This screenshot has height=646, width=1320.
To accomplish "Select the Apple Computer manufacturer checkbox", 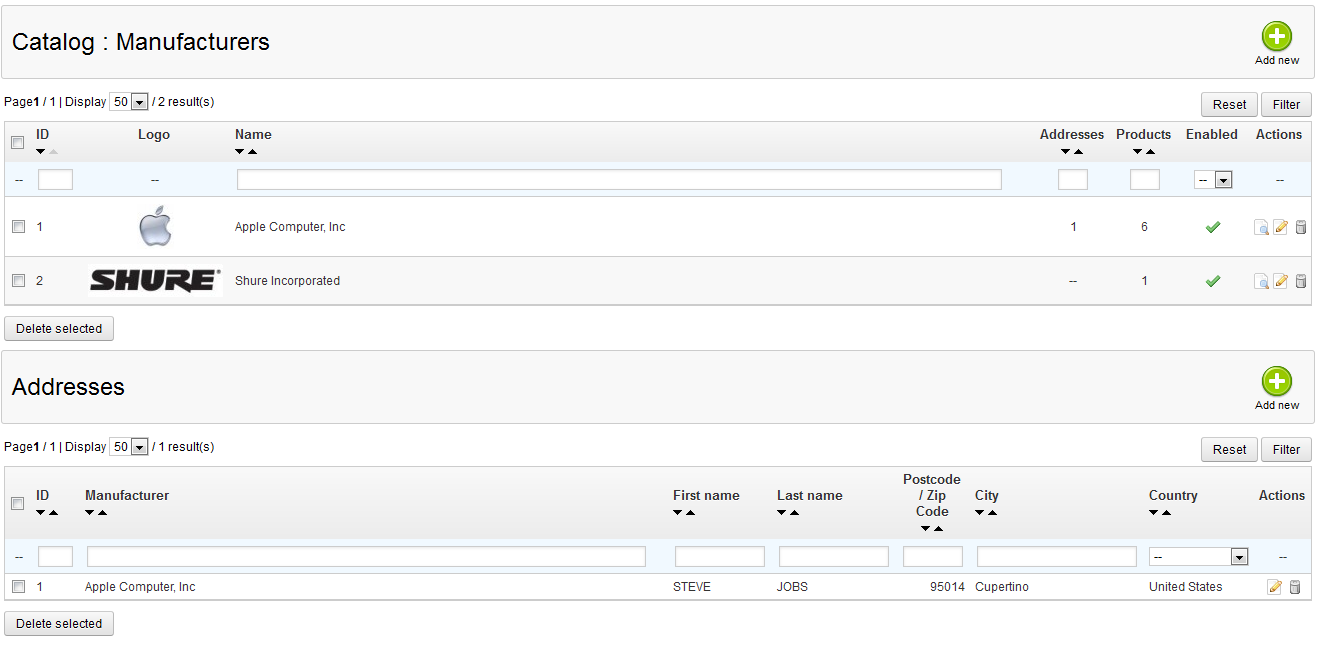I will tap(18, 227).
